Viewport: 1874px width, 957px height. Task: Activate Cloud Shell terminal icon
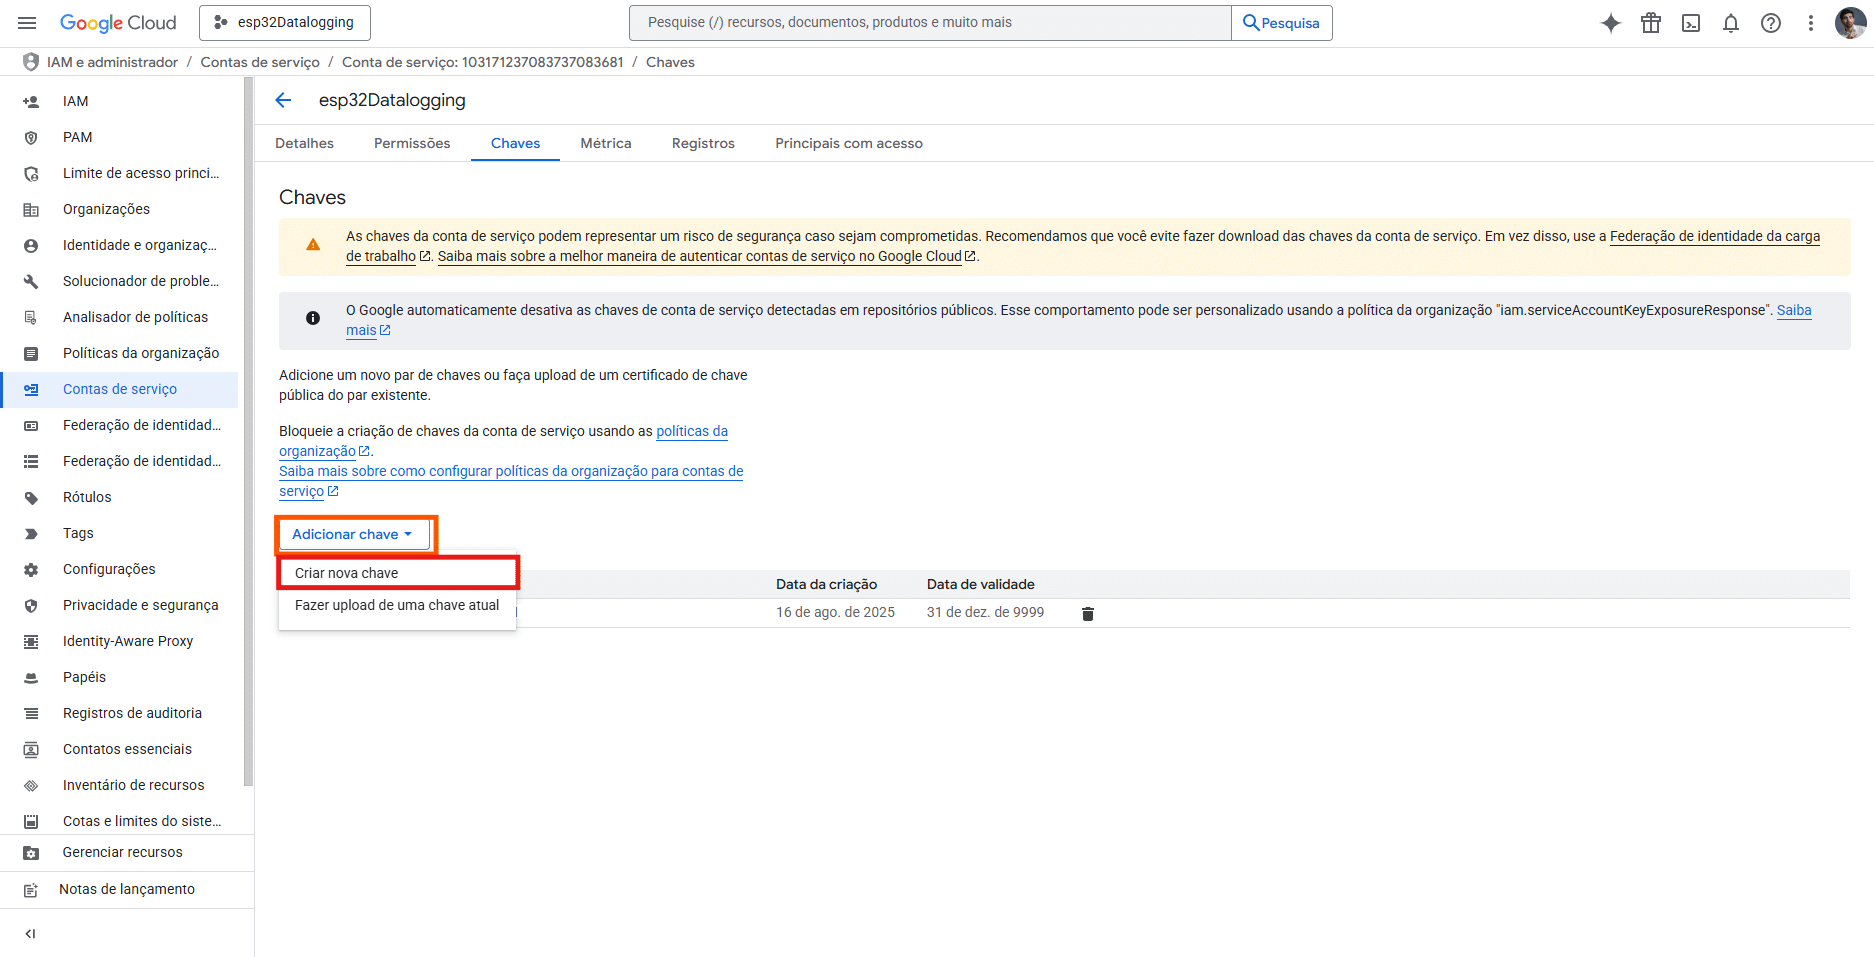tap(1690, 23)
